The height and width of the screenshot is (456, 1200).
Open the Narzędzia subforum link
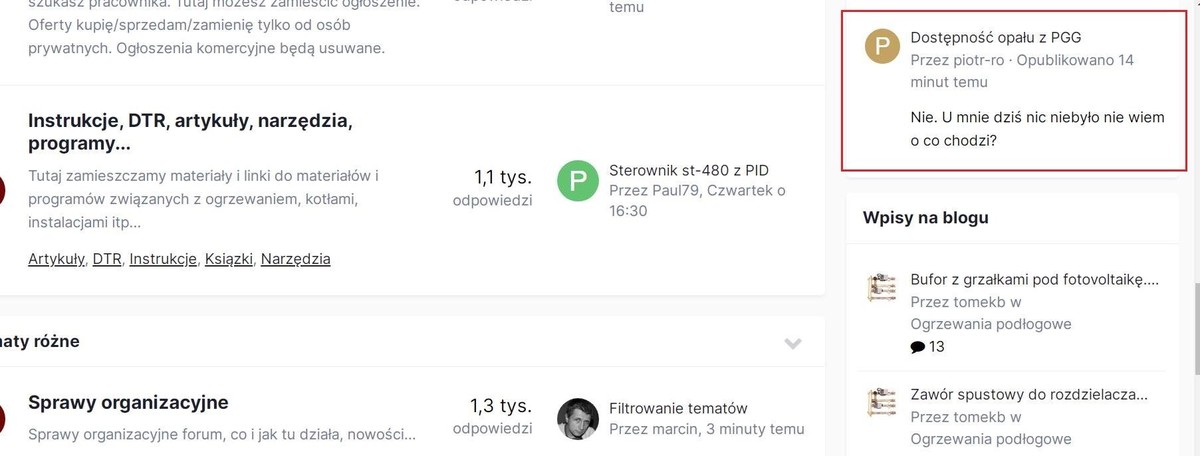295,259
